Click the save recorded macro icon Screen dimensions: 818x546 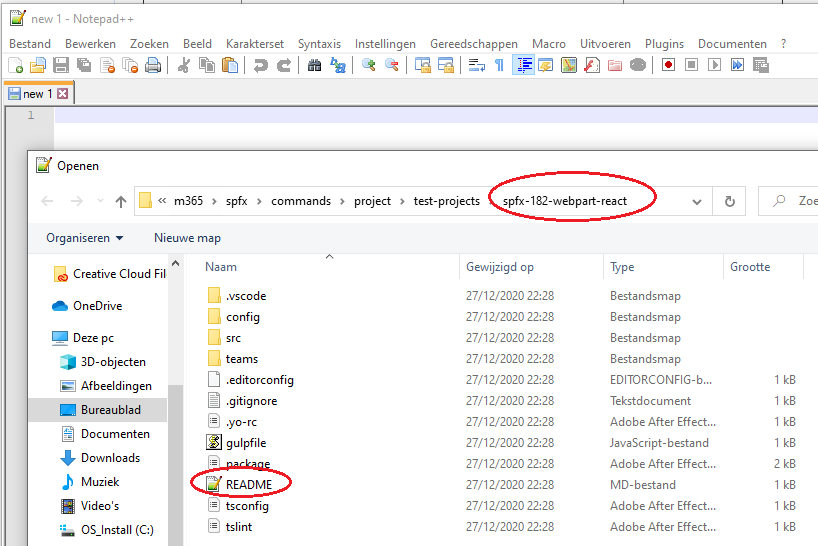point(761,65)
